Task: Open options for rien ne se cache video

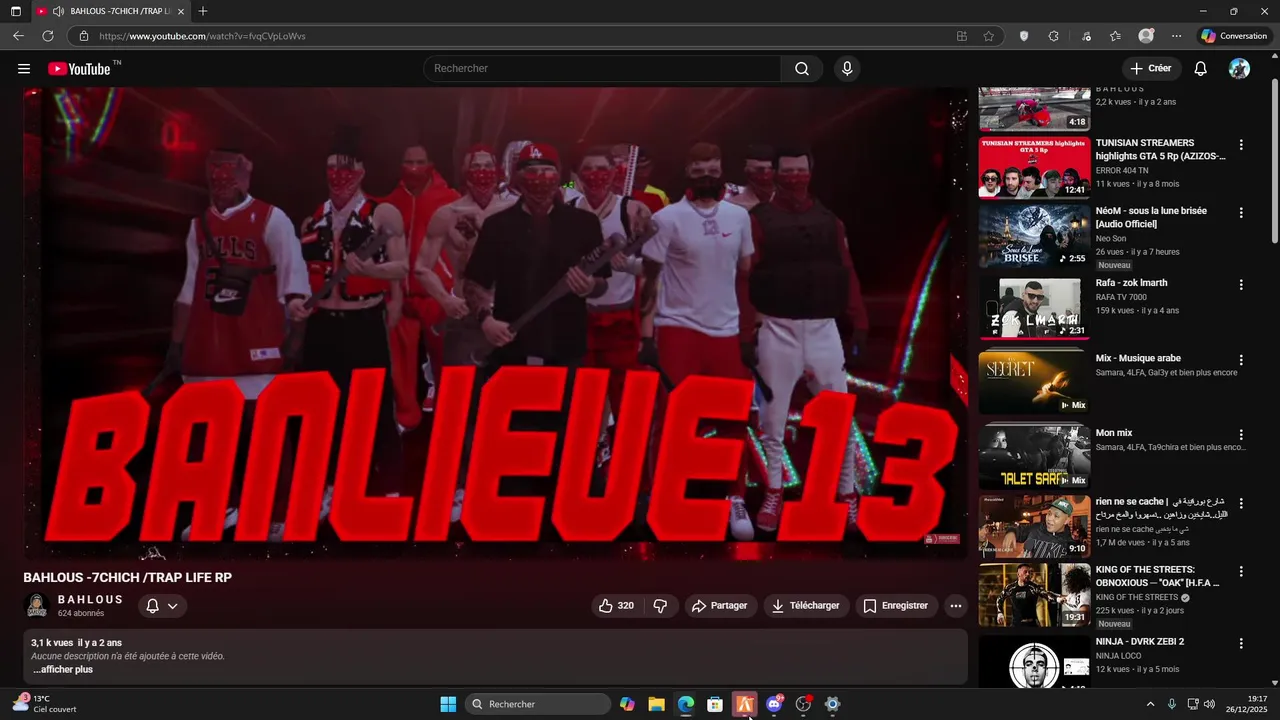Action: click(x=1241, y=503)
